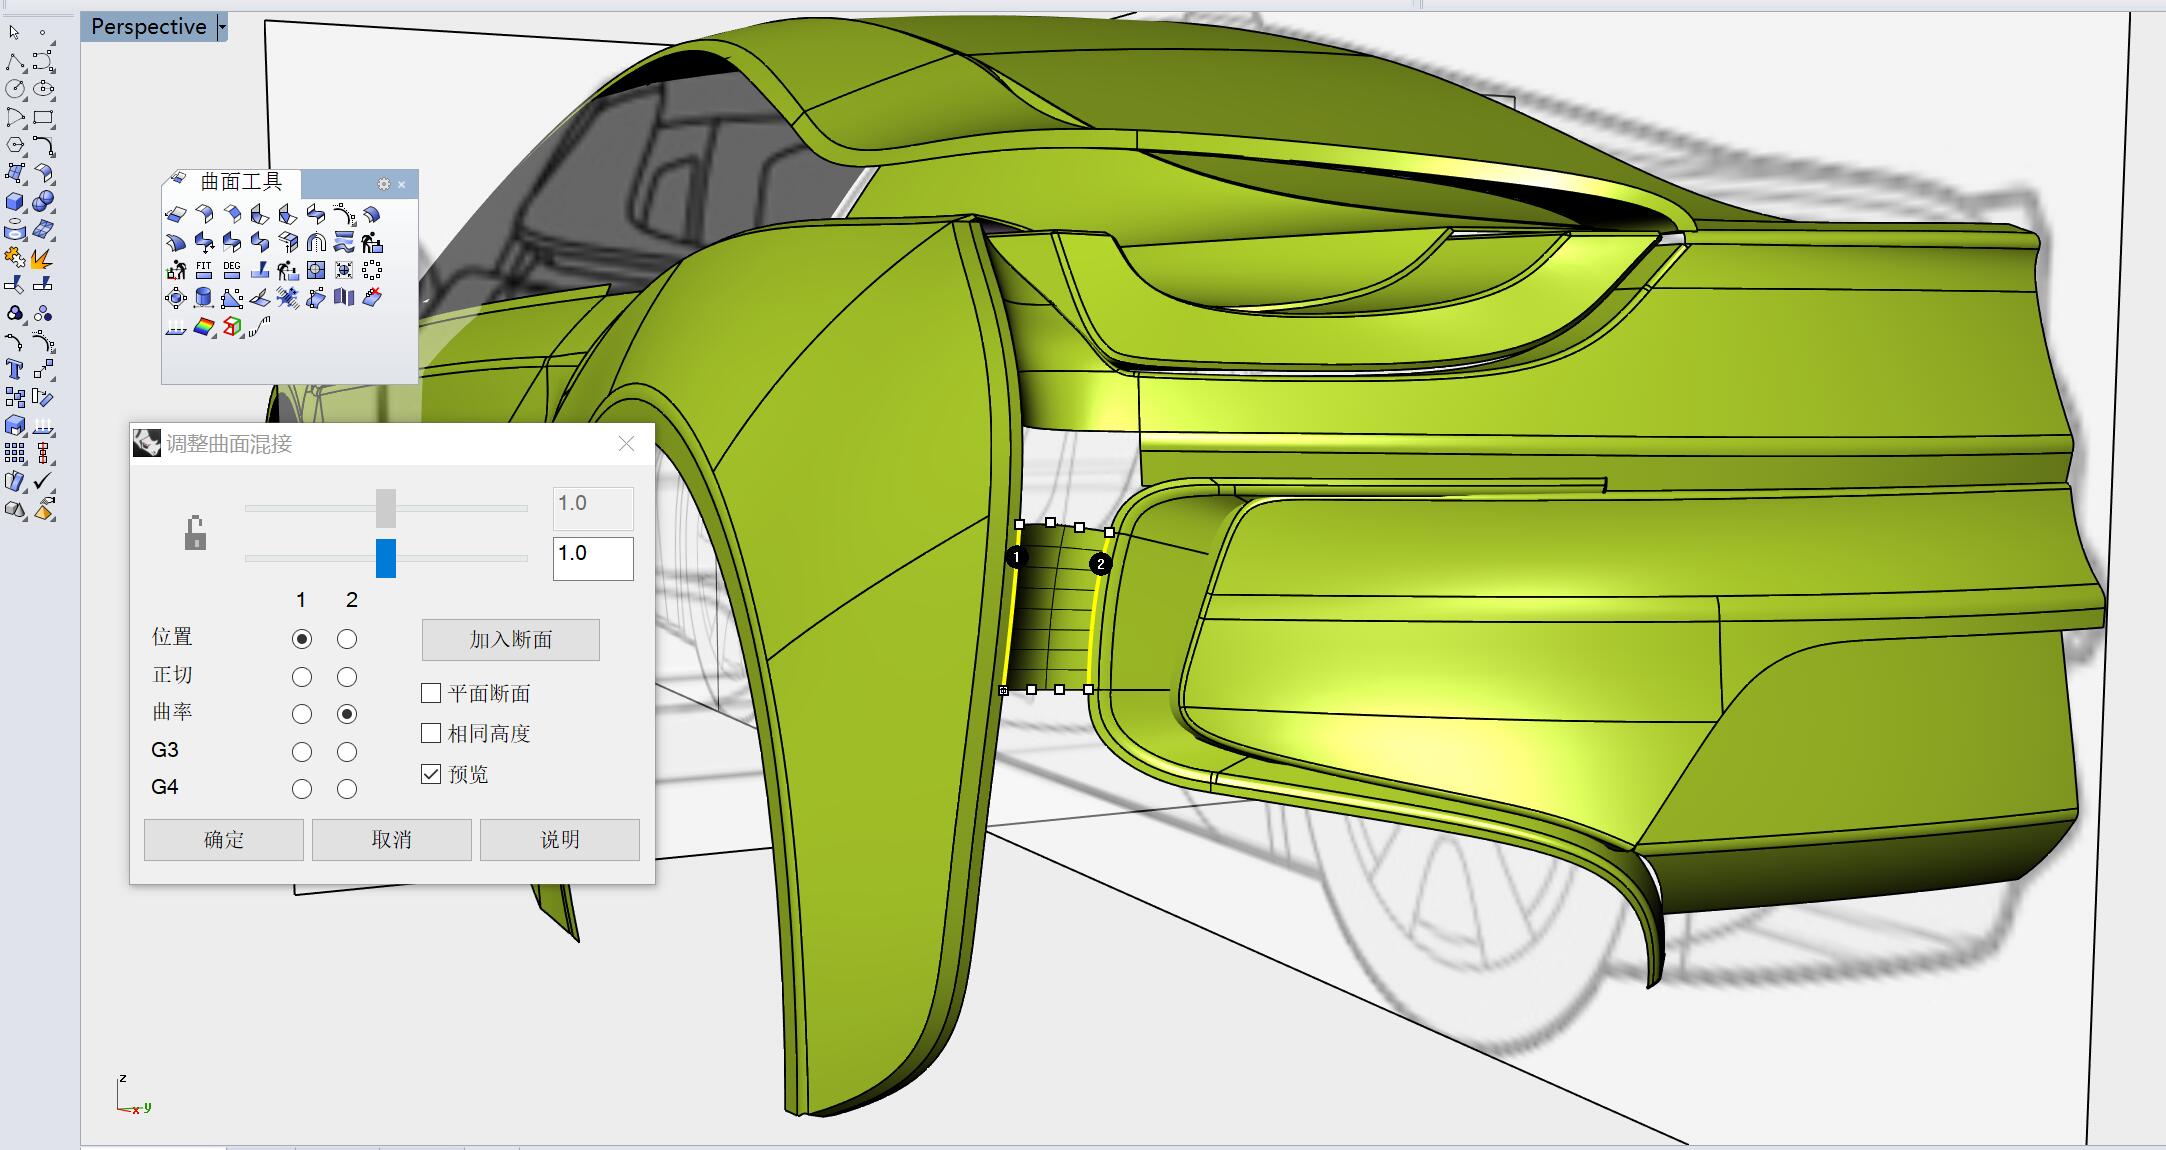This screenshot has width=2166, height=1150.
Task: Enable the 平面断面 checkbox
Action: coord(431,693)
